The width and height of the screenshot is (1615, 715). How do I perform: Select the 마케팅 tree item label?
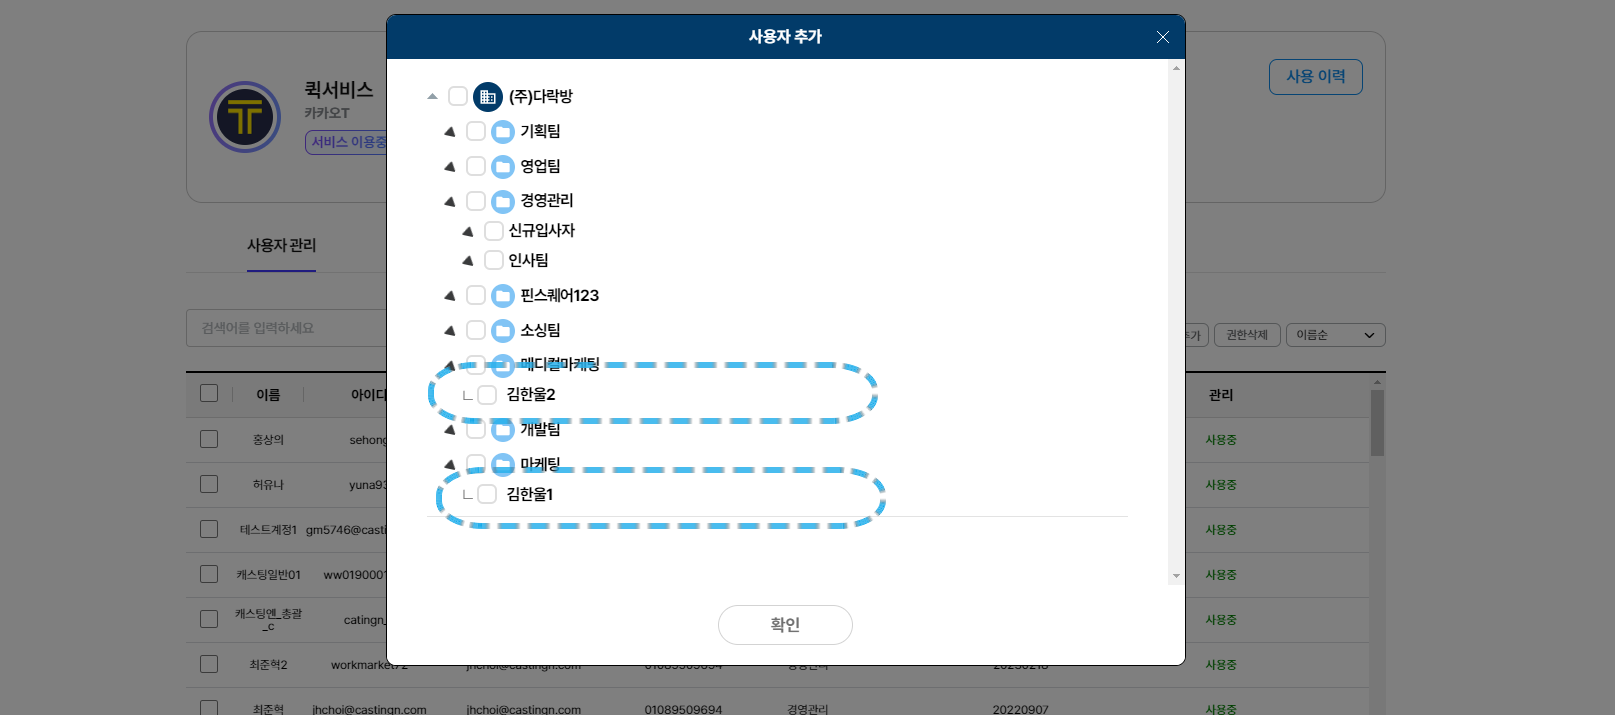coord(540,464)
